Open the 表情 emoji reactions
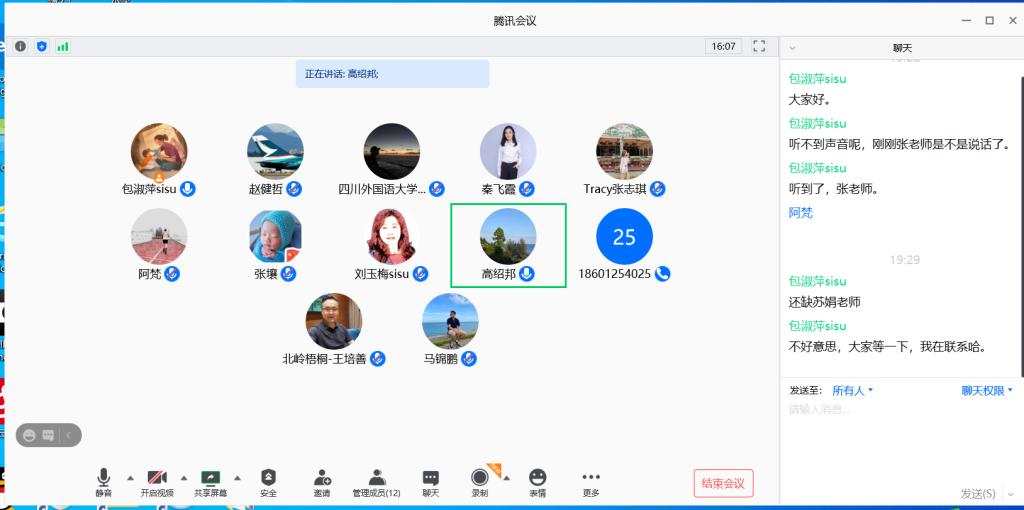The image size is (1024, 510). tap(538, 482)
